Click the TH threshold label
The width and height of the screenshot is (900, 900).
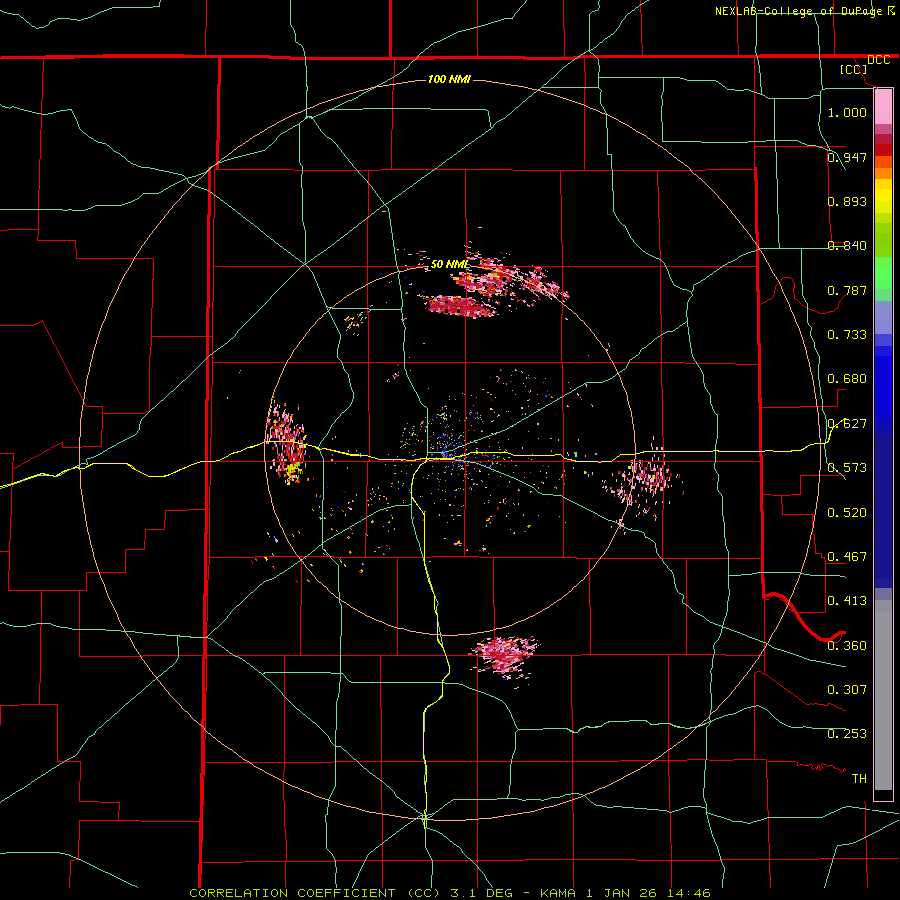[x=859, y=779]
